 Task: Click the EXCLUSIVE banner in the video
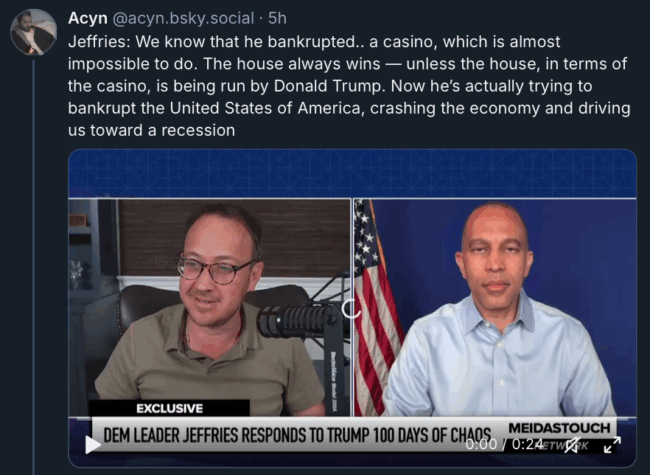click(x=170, y=408)
